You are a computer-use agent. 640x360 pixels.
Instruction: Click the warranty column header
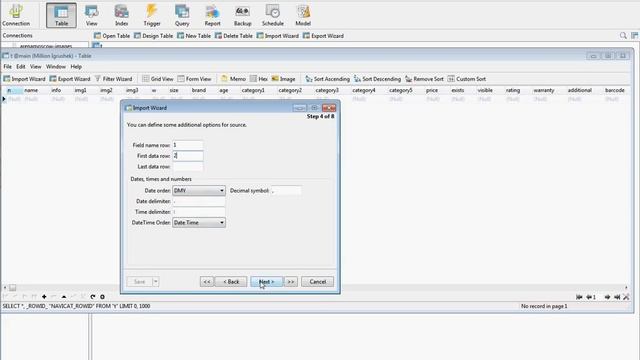[544, 90]
